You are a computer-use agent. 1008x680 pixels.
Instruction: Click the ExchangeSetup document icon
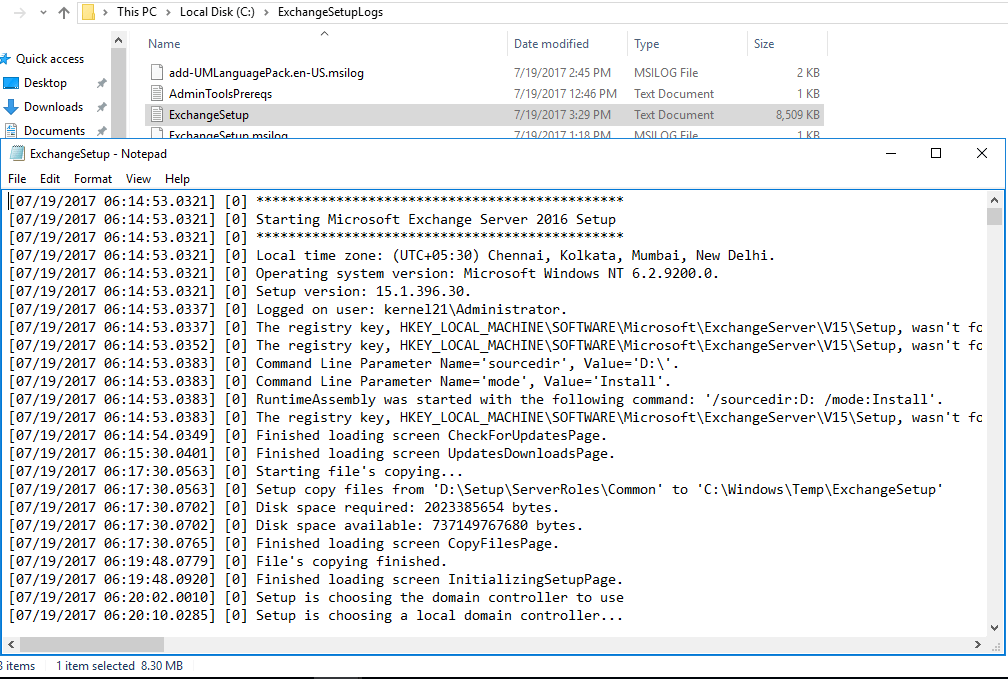point(156,115)
